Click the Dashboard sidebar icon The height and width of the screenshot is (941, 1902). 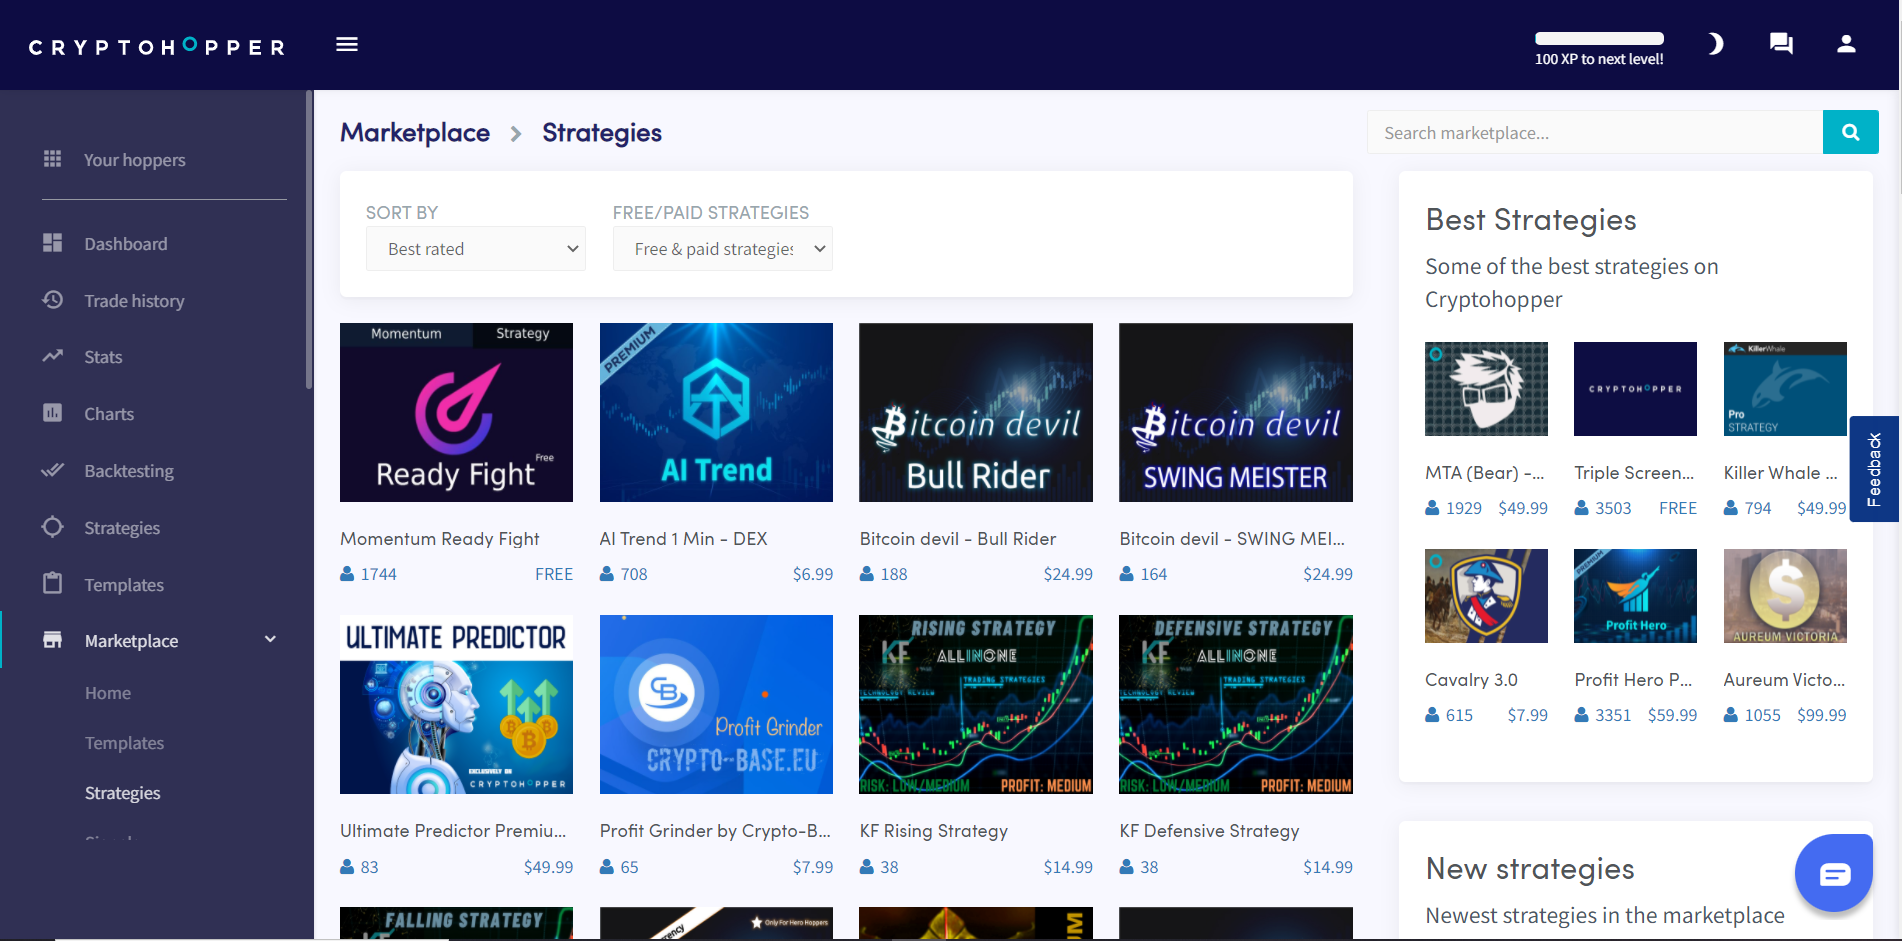click(x=53, y=243)
